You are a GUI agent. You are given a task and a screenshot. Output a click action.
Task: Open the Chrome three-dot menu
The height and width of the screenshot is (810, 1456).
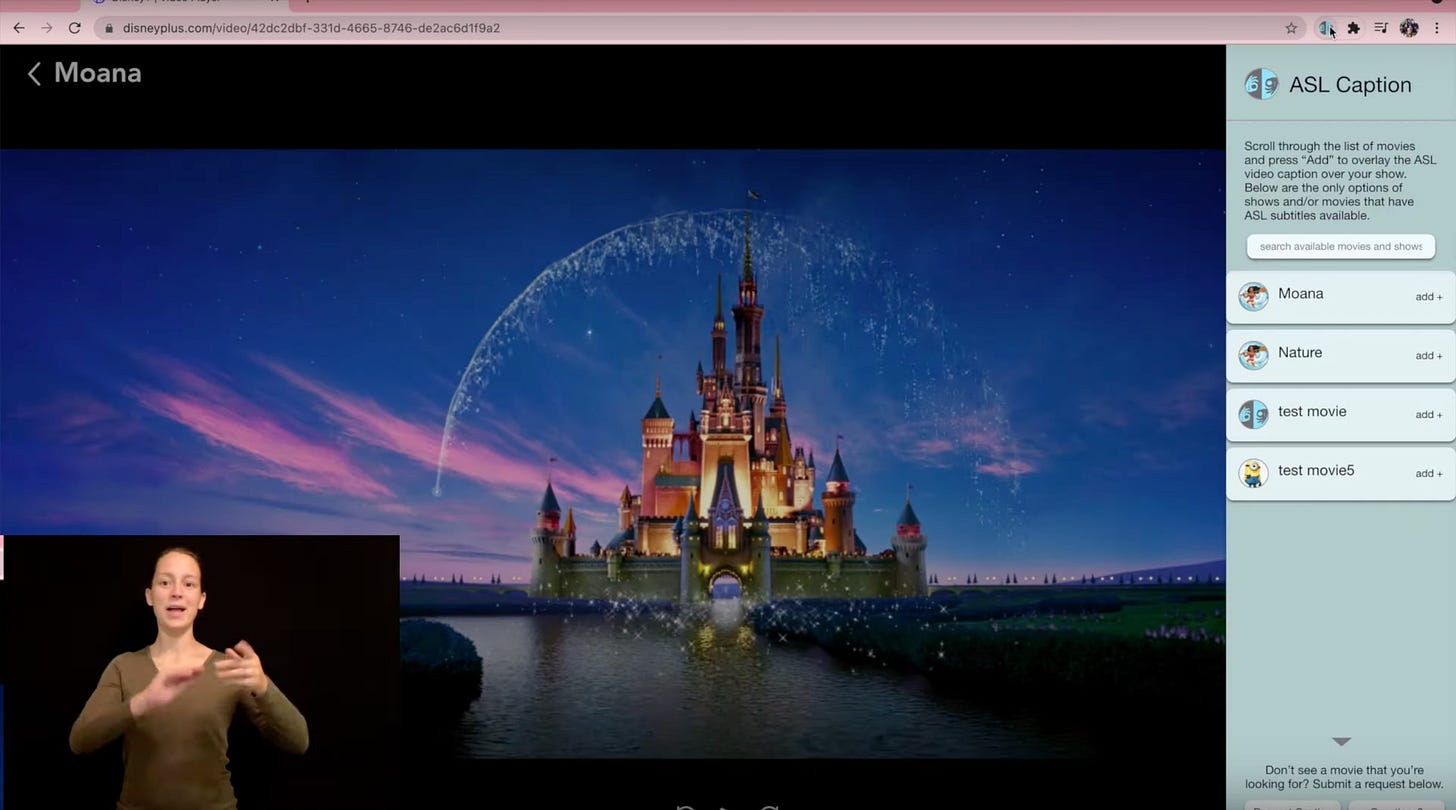[x=1437, y=28]
